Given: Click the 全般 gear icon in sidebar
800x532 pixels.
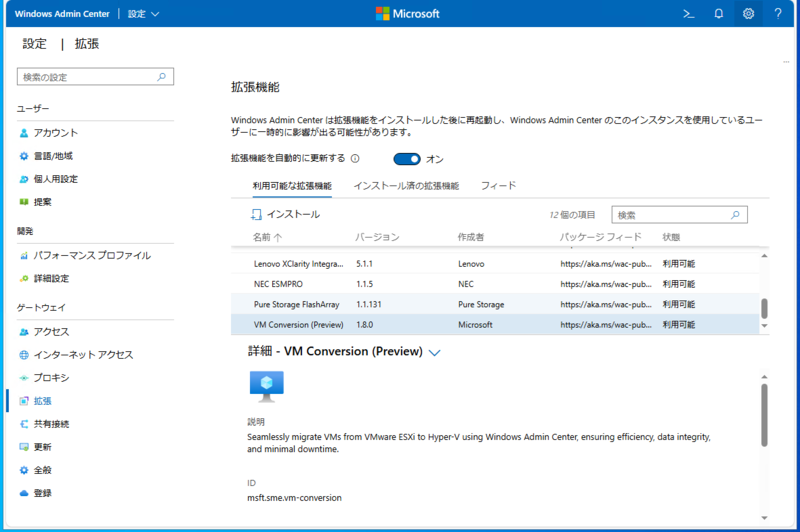Looking at the screenshot, I should click(24, 470).
